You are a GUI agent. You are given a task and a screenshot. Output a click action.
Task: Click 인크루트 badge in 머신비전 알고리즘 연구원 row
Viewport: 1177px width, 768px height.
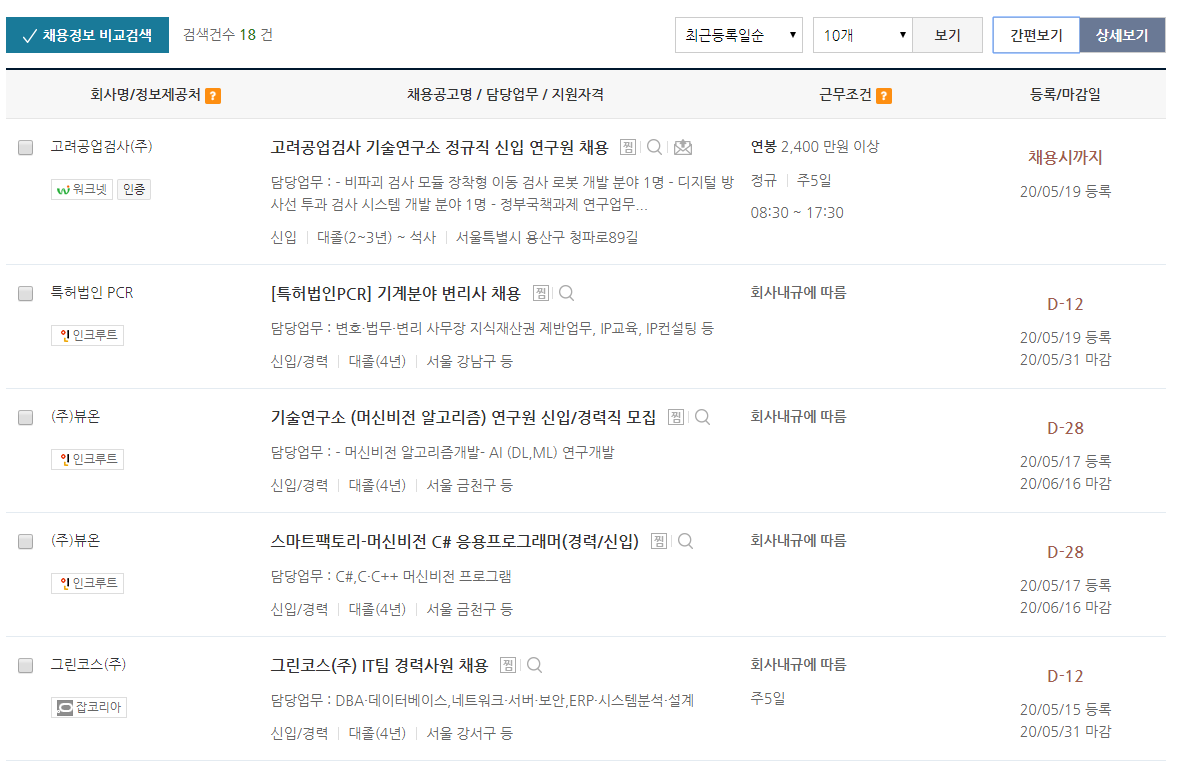pyautogui.click(x=88, y=459)
